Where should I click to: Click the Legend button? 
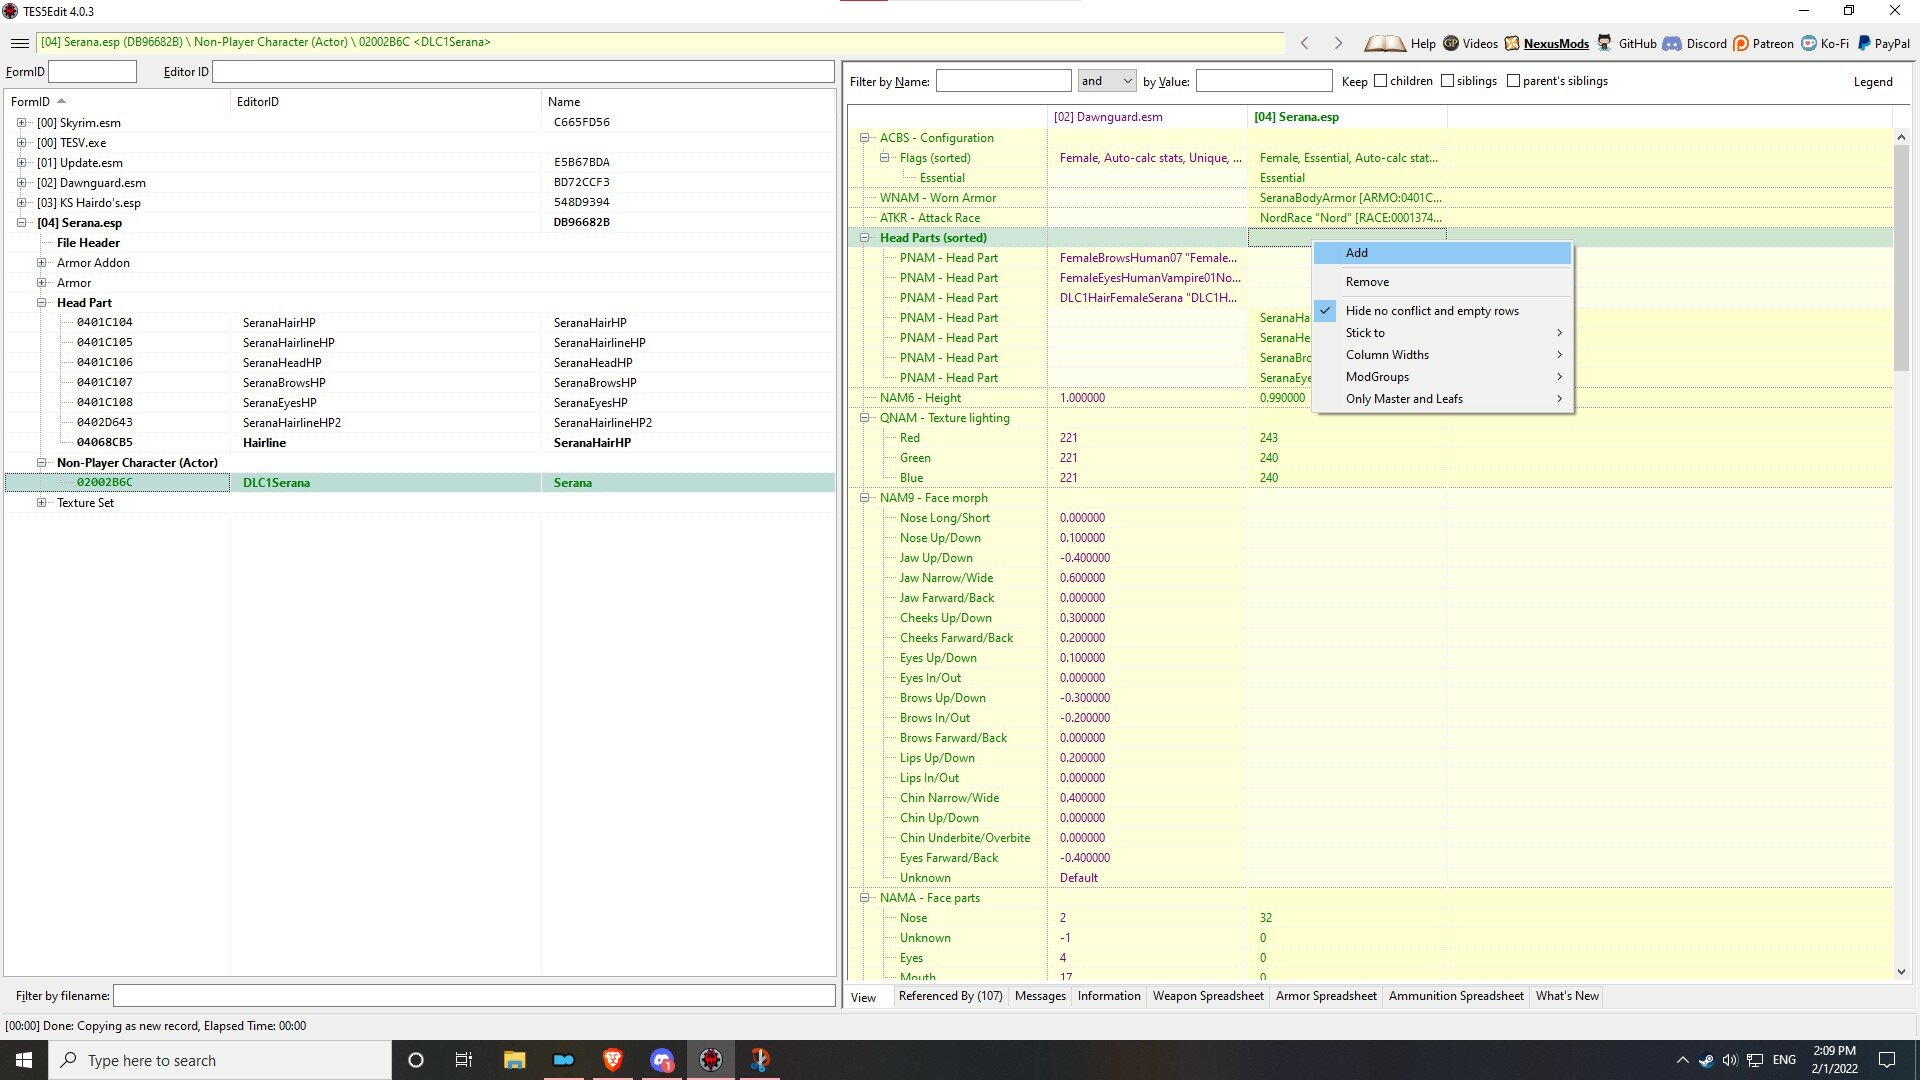(x=1872, y=82)
